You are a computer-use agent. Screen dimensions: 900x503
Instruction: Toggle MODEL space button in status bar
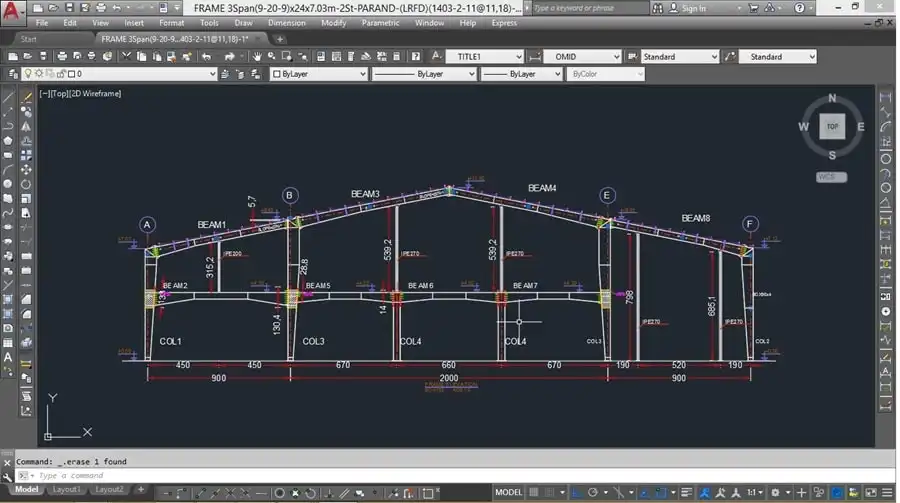(x=509, y=493)
